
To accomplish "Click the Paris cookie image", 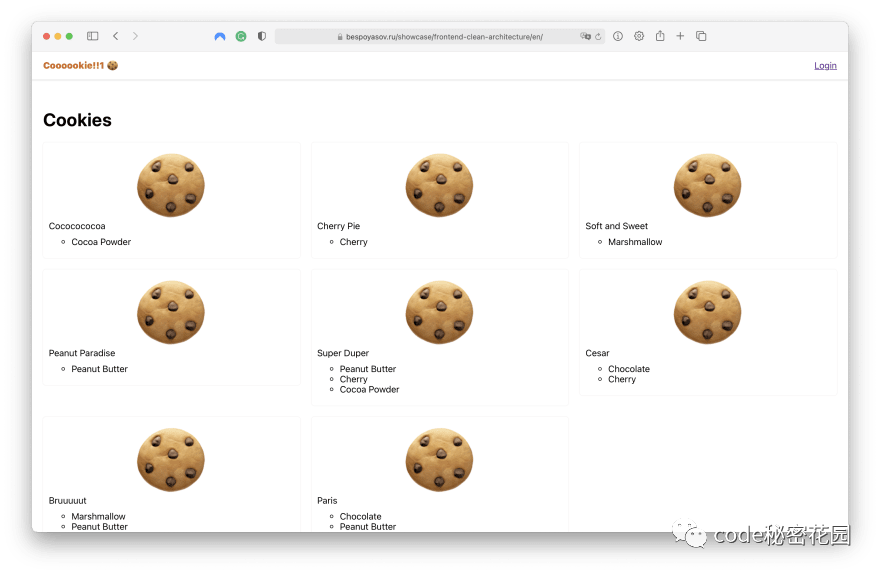I will pyautogui.click(x=439, y=460).
